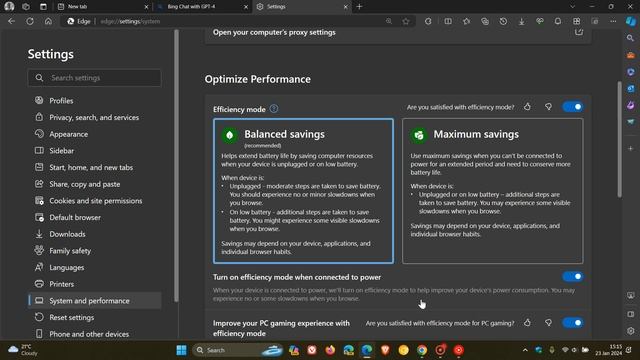Open the split screen tool
Image resolution: width=640 pixels, height=360 pixels.
tap(448, 21)
